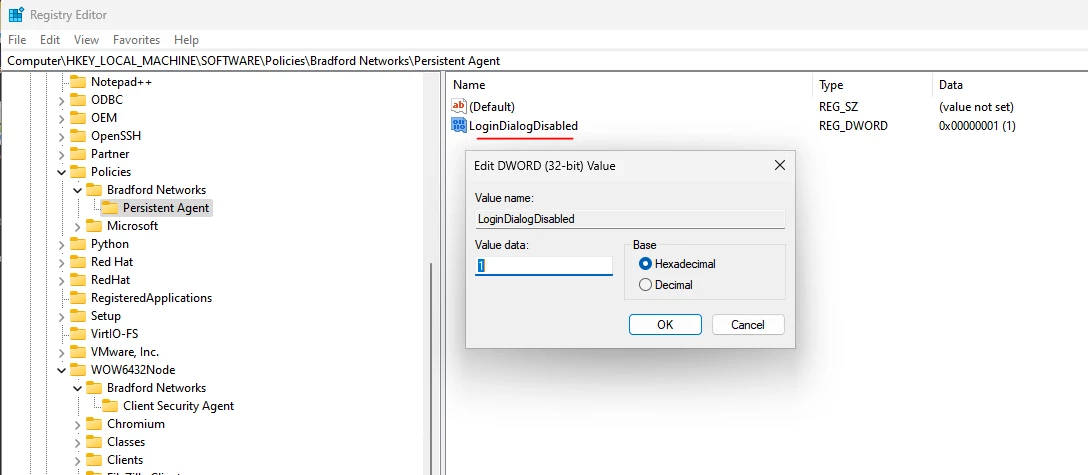Image resolution: width=1088 pixels, height=475 pixels.
Task: Expand the Microsoft tree node
Action: pos(77,226)
